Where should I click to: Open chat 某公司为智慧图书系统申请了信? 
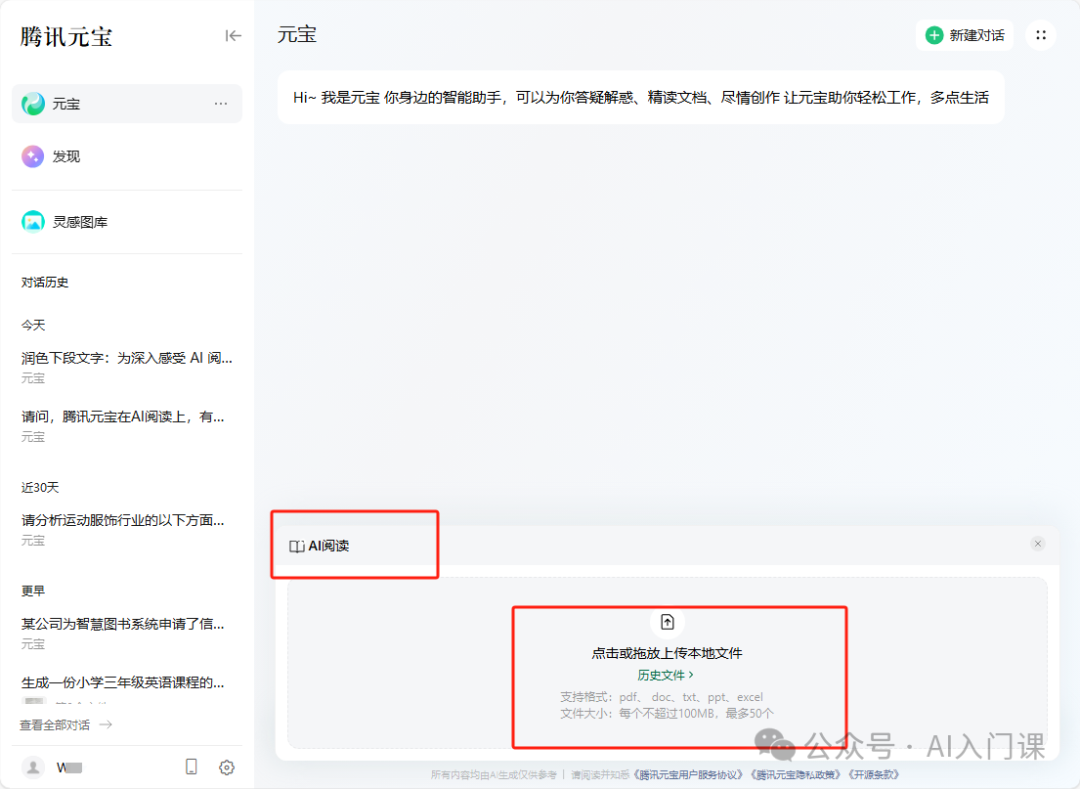tap(123, 624)
